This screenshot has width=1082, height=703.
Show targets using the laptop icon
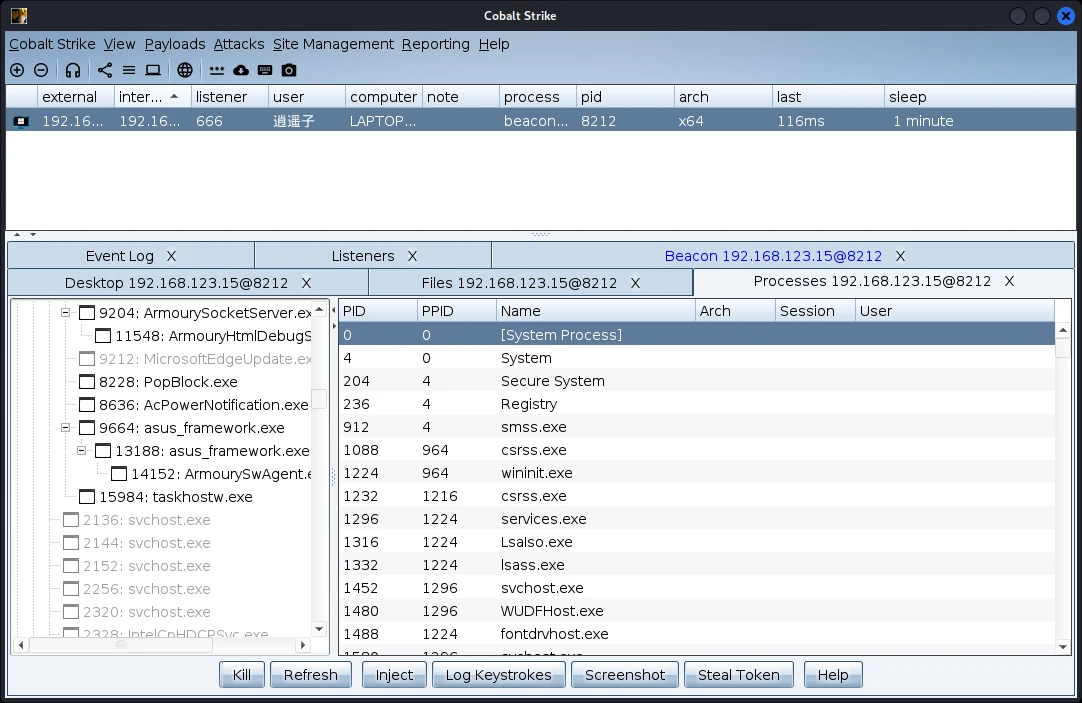pos(153,70)
